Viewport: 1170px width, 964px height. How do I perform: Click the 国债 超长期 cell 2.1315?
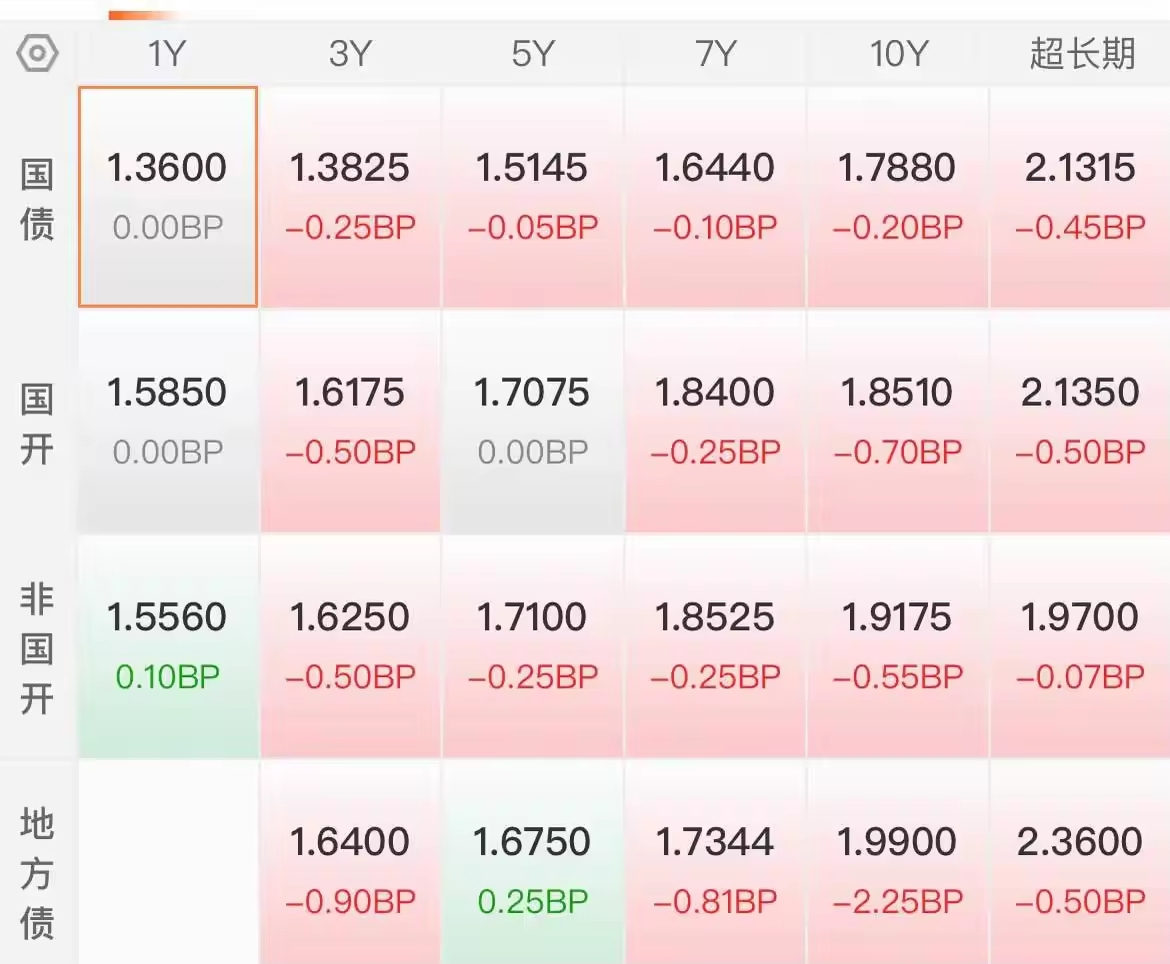coord(1080,197)
